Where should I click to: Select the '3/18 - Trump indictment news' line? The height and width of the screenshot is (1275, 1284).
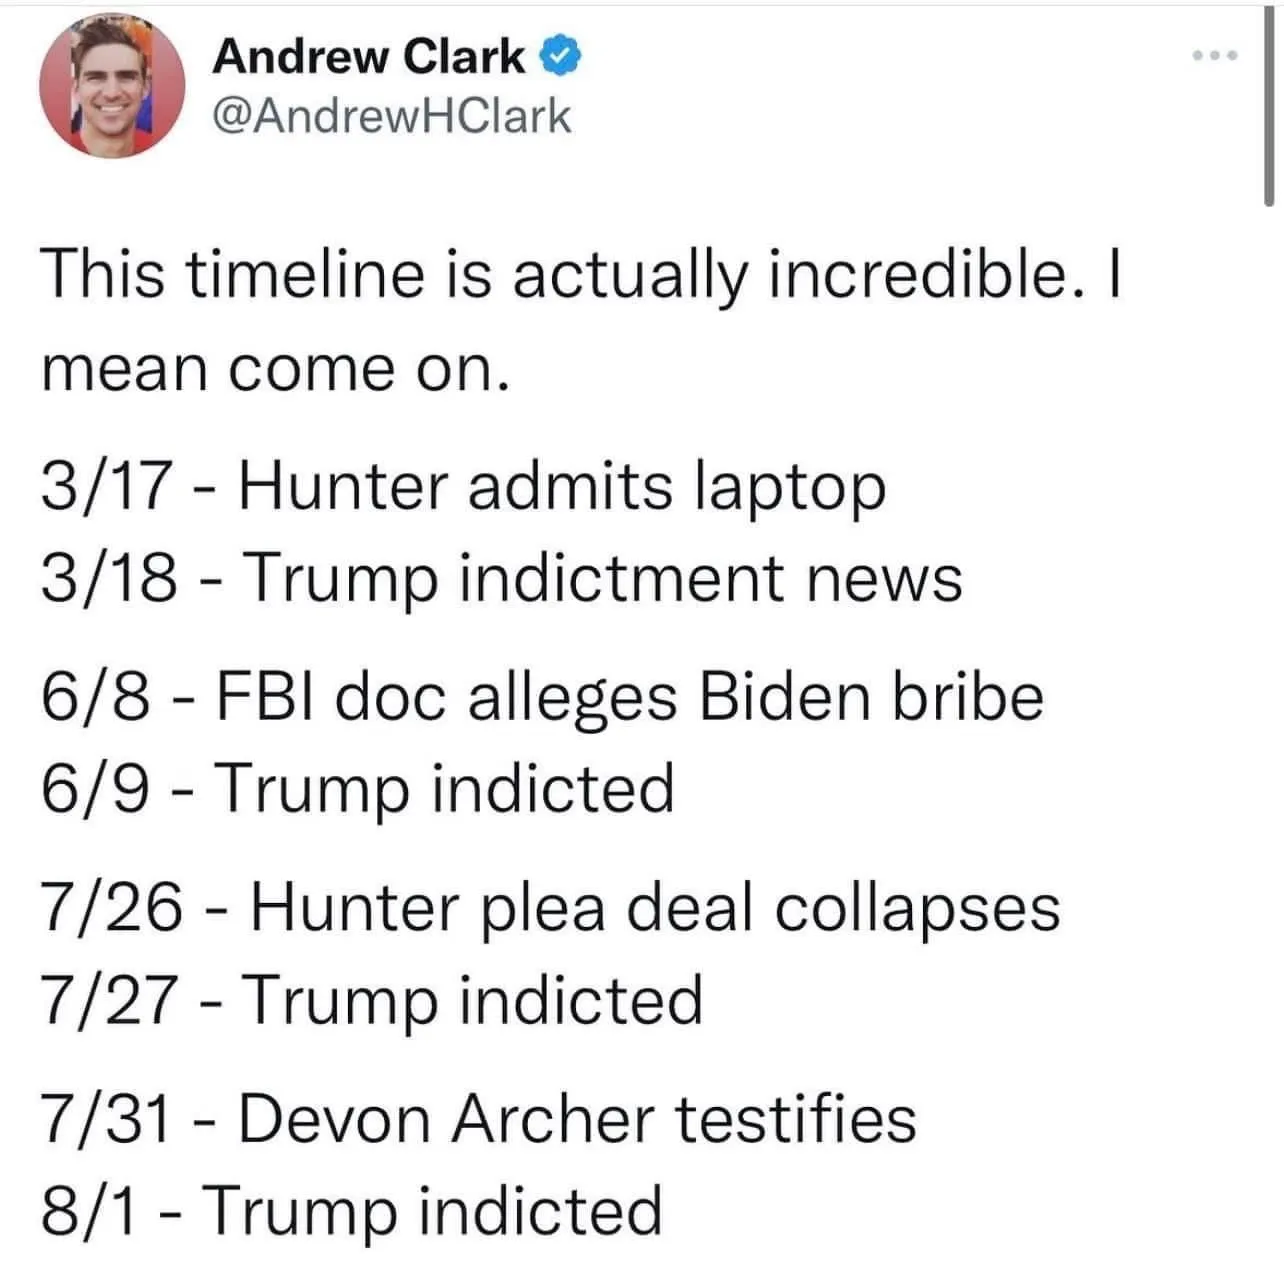pos(501,579)
